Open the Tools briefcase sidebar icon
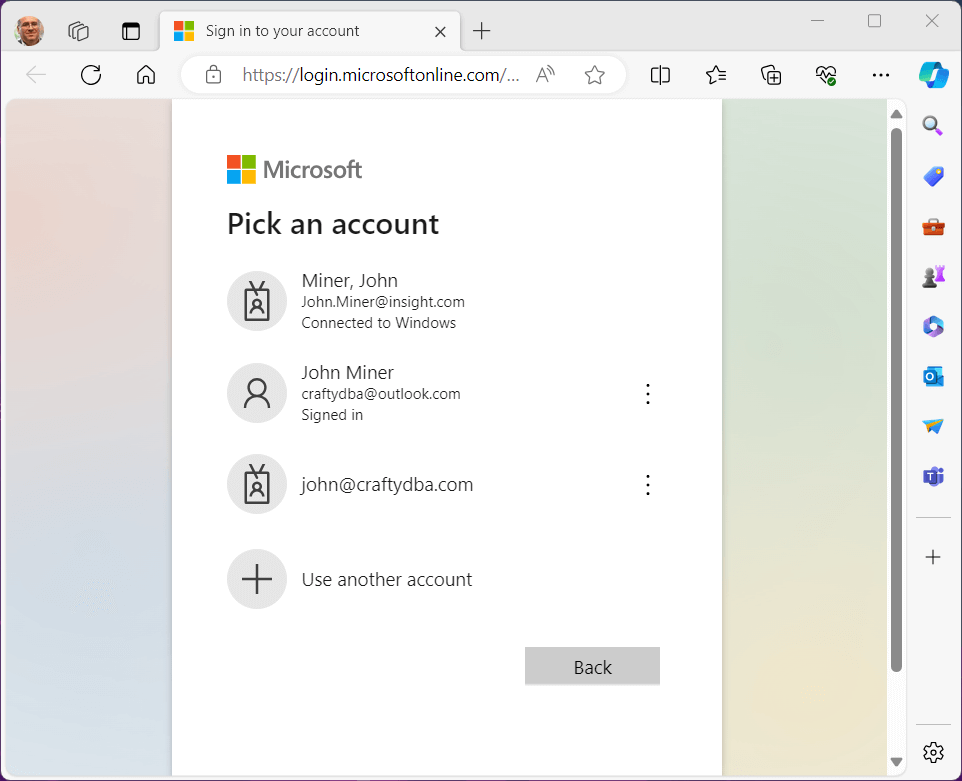This screenshot has height=781, width=962. pyautogui.click(x=933, y=226)
